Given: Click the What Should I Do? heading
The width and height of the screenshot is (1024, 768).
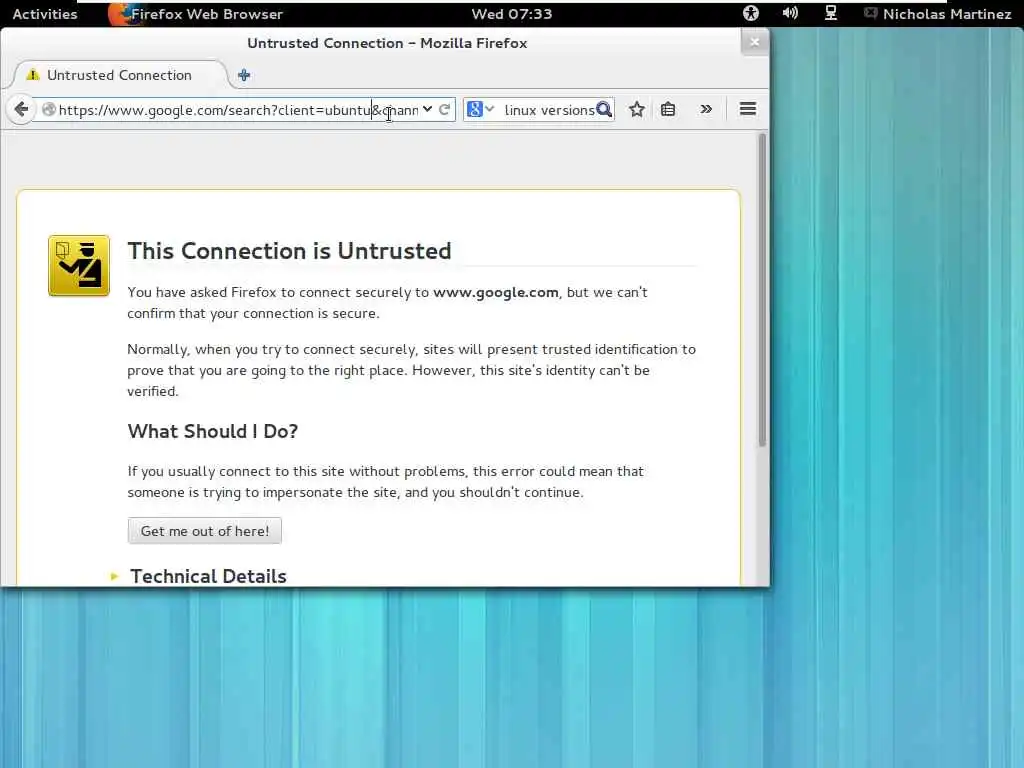Looking at the screenshot, I should click(213, 431).
